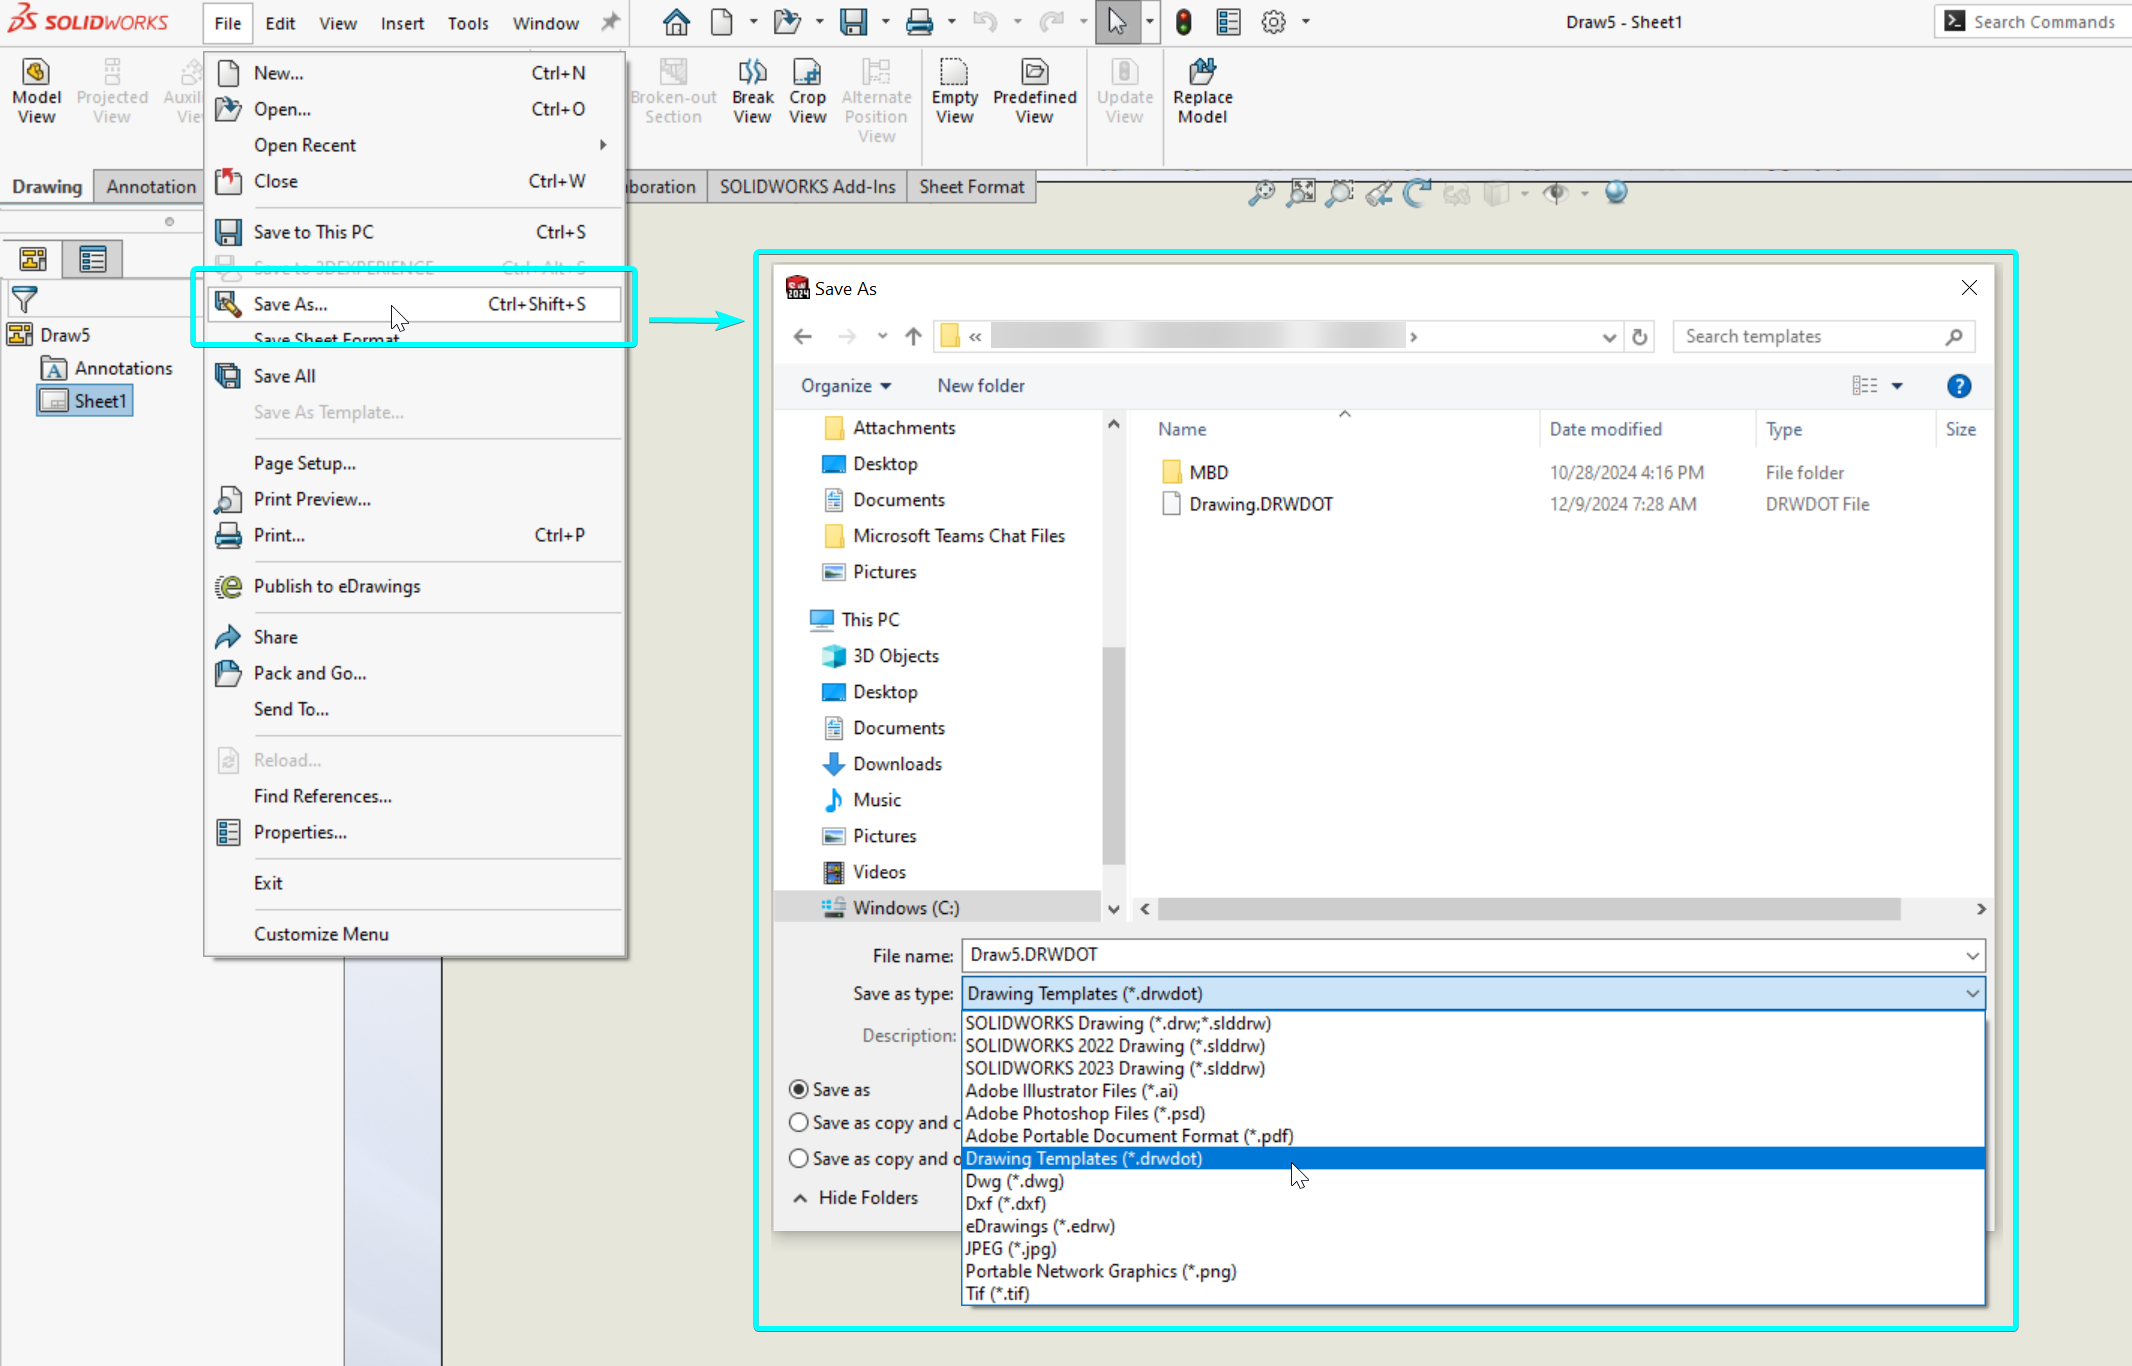Insert a Predefined View
Viewport: 2132px width, 1366px height.
(1034, 91)
